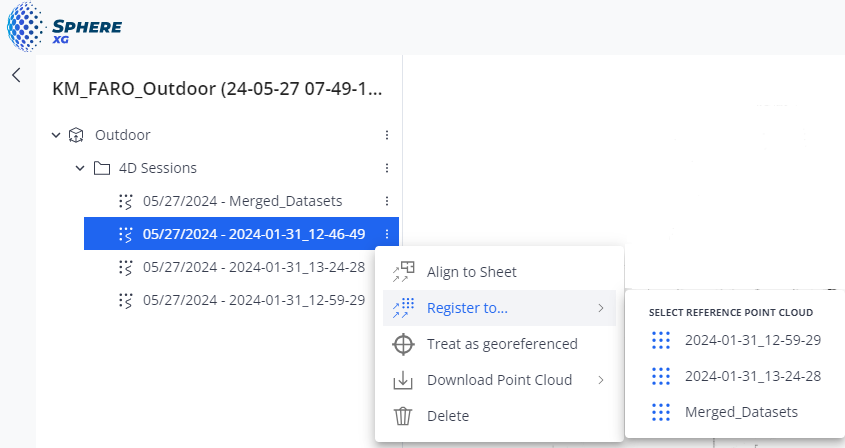
Task: Select the 05/27/2024 - Merged_Datasets tree item
Action: click(242, 201)
